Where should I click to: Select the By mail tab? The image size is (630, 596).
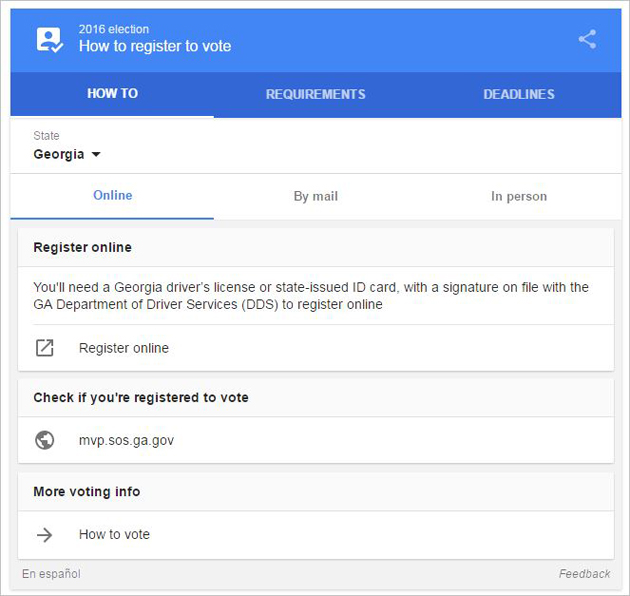pos(315,196)
